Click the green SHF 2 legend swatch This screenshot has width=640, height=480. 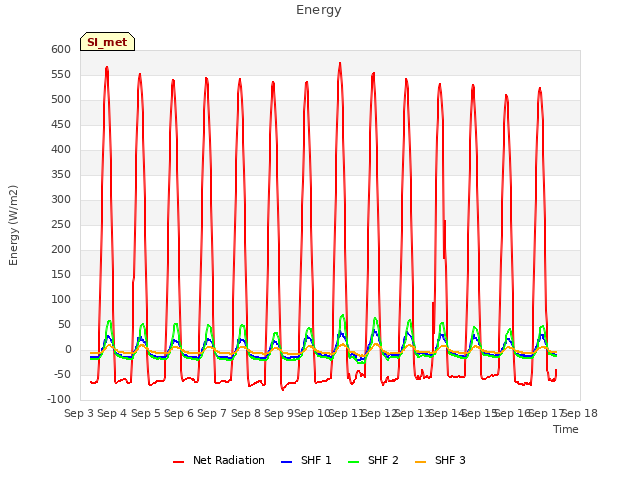353,462
